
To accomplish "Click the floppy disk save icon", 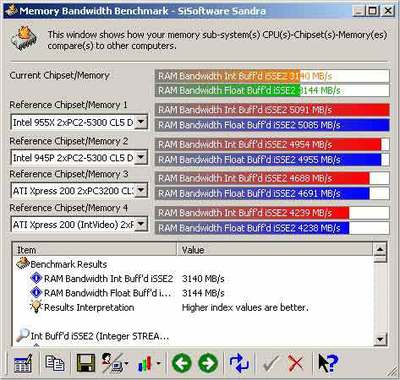I will pos(86,363).
